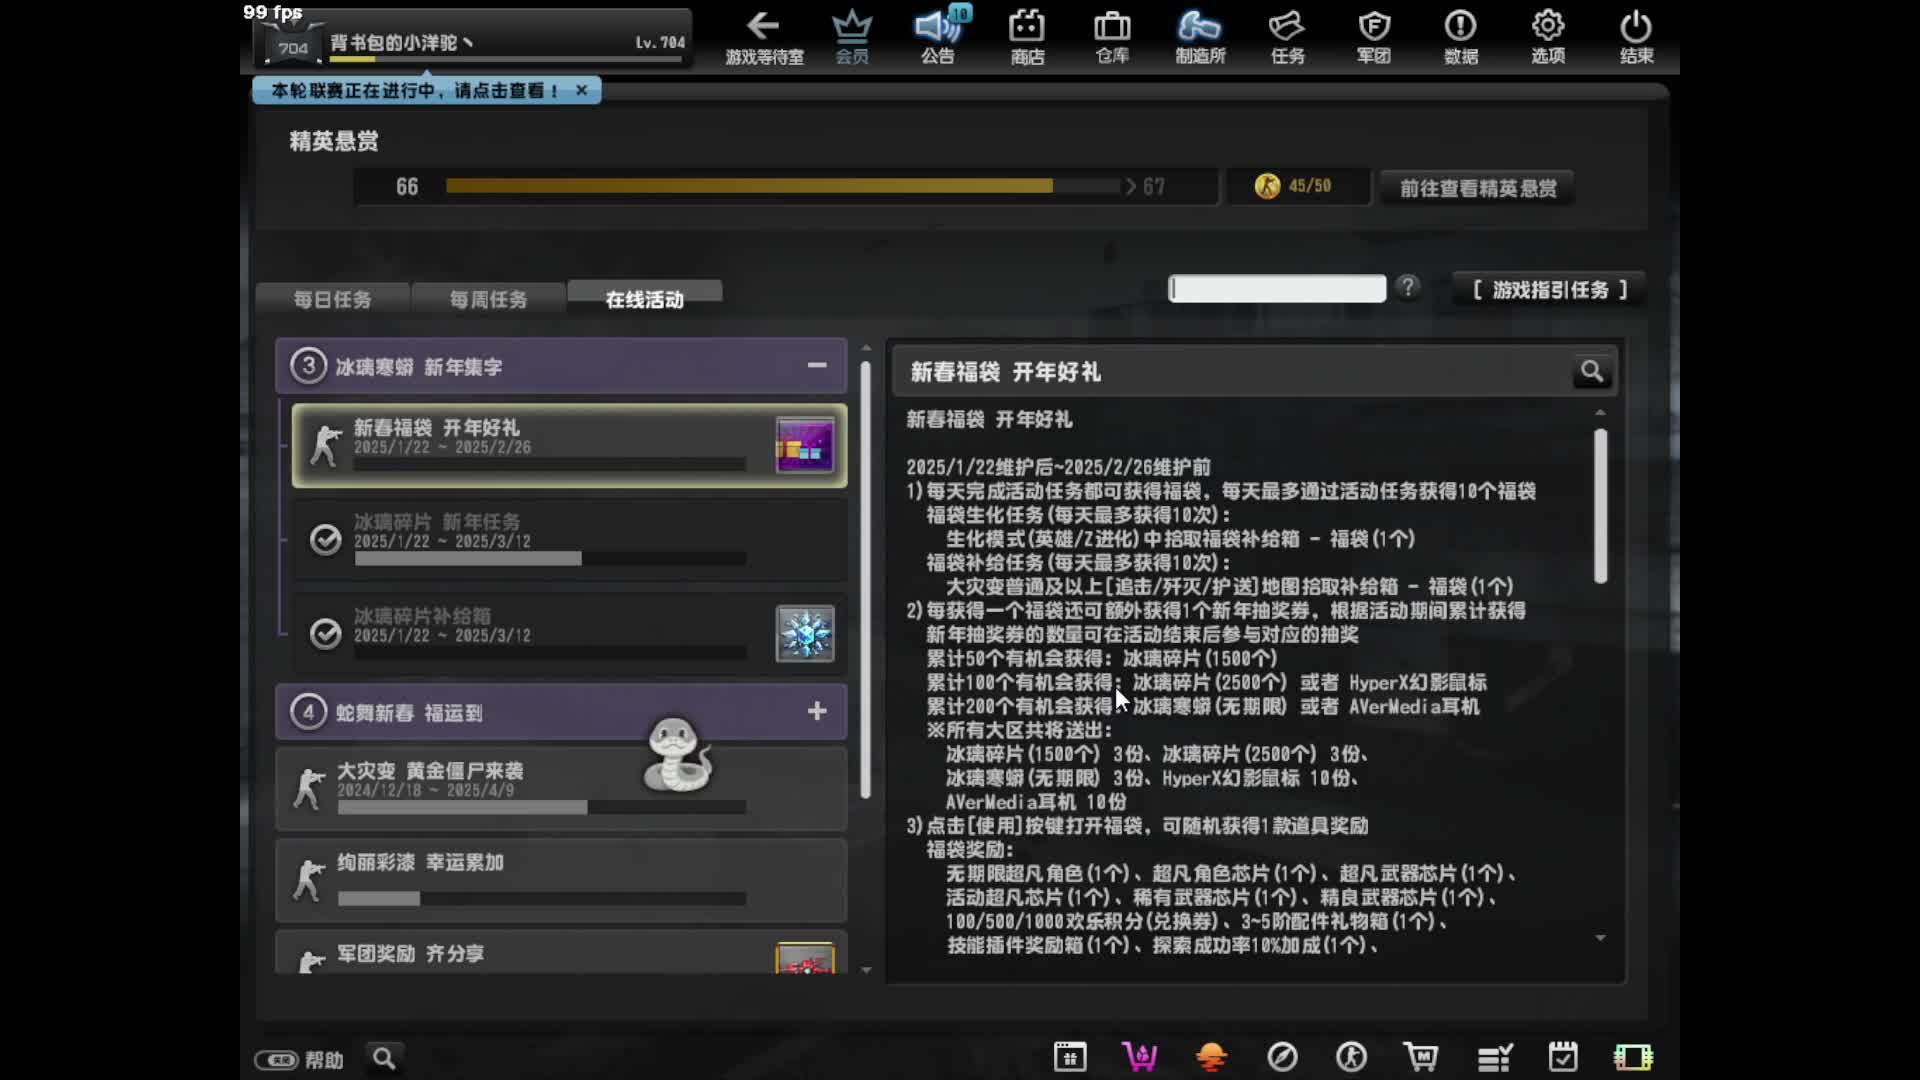Viewport: 1920px width, 1080px height.
Task: Open the 游戏指引任务 button
Action: click(x=1547, y=290)
